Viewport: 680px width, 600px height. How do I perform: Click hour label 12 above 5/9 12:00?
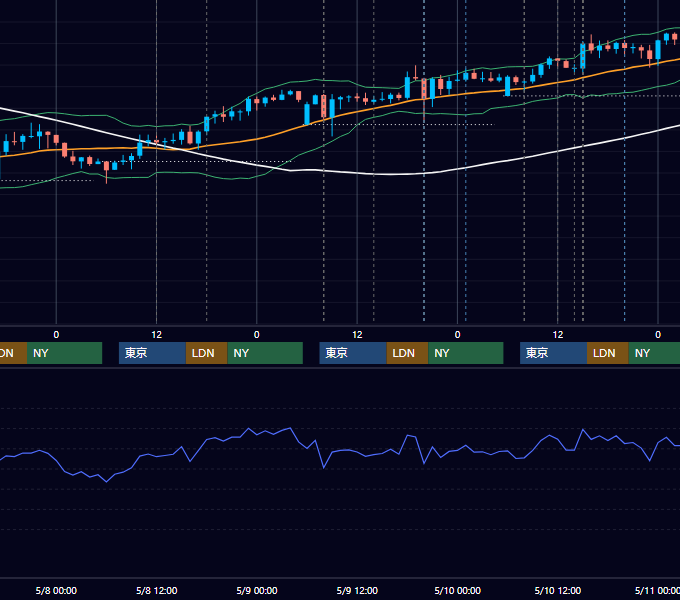click(x=357, y=335)
